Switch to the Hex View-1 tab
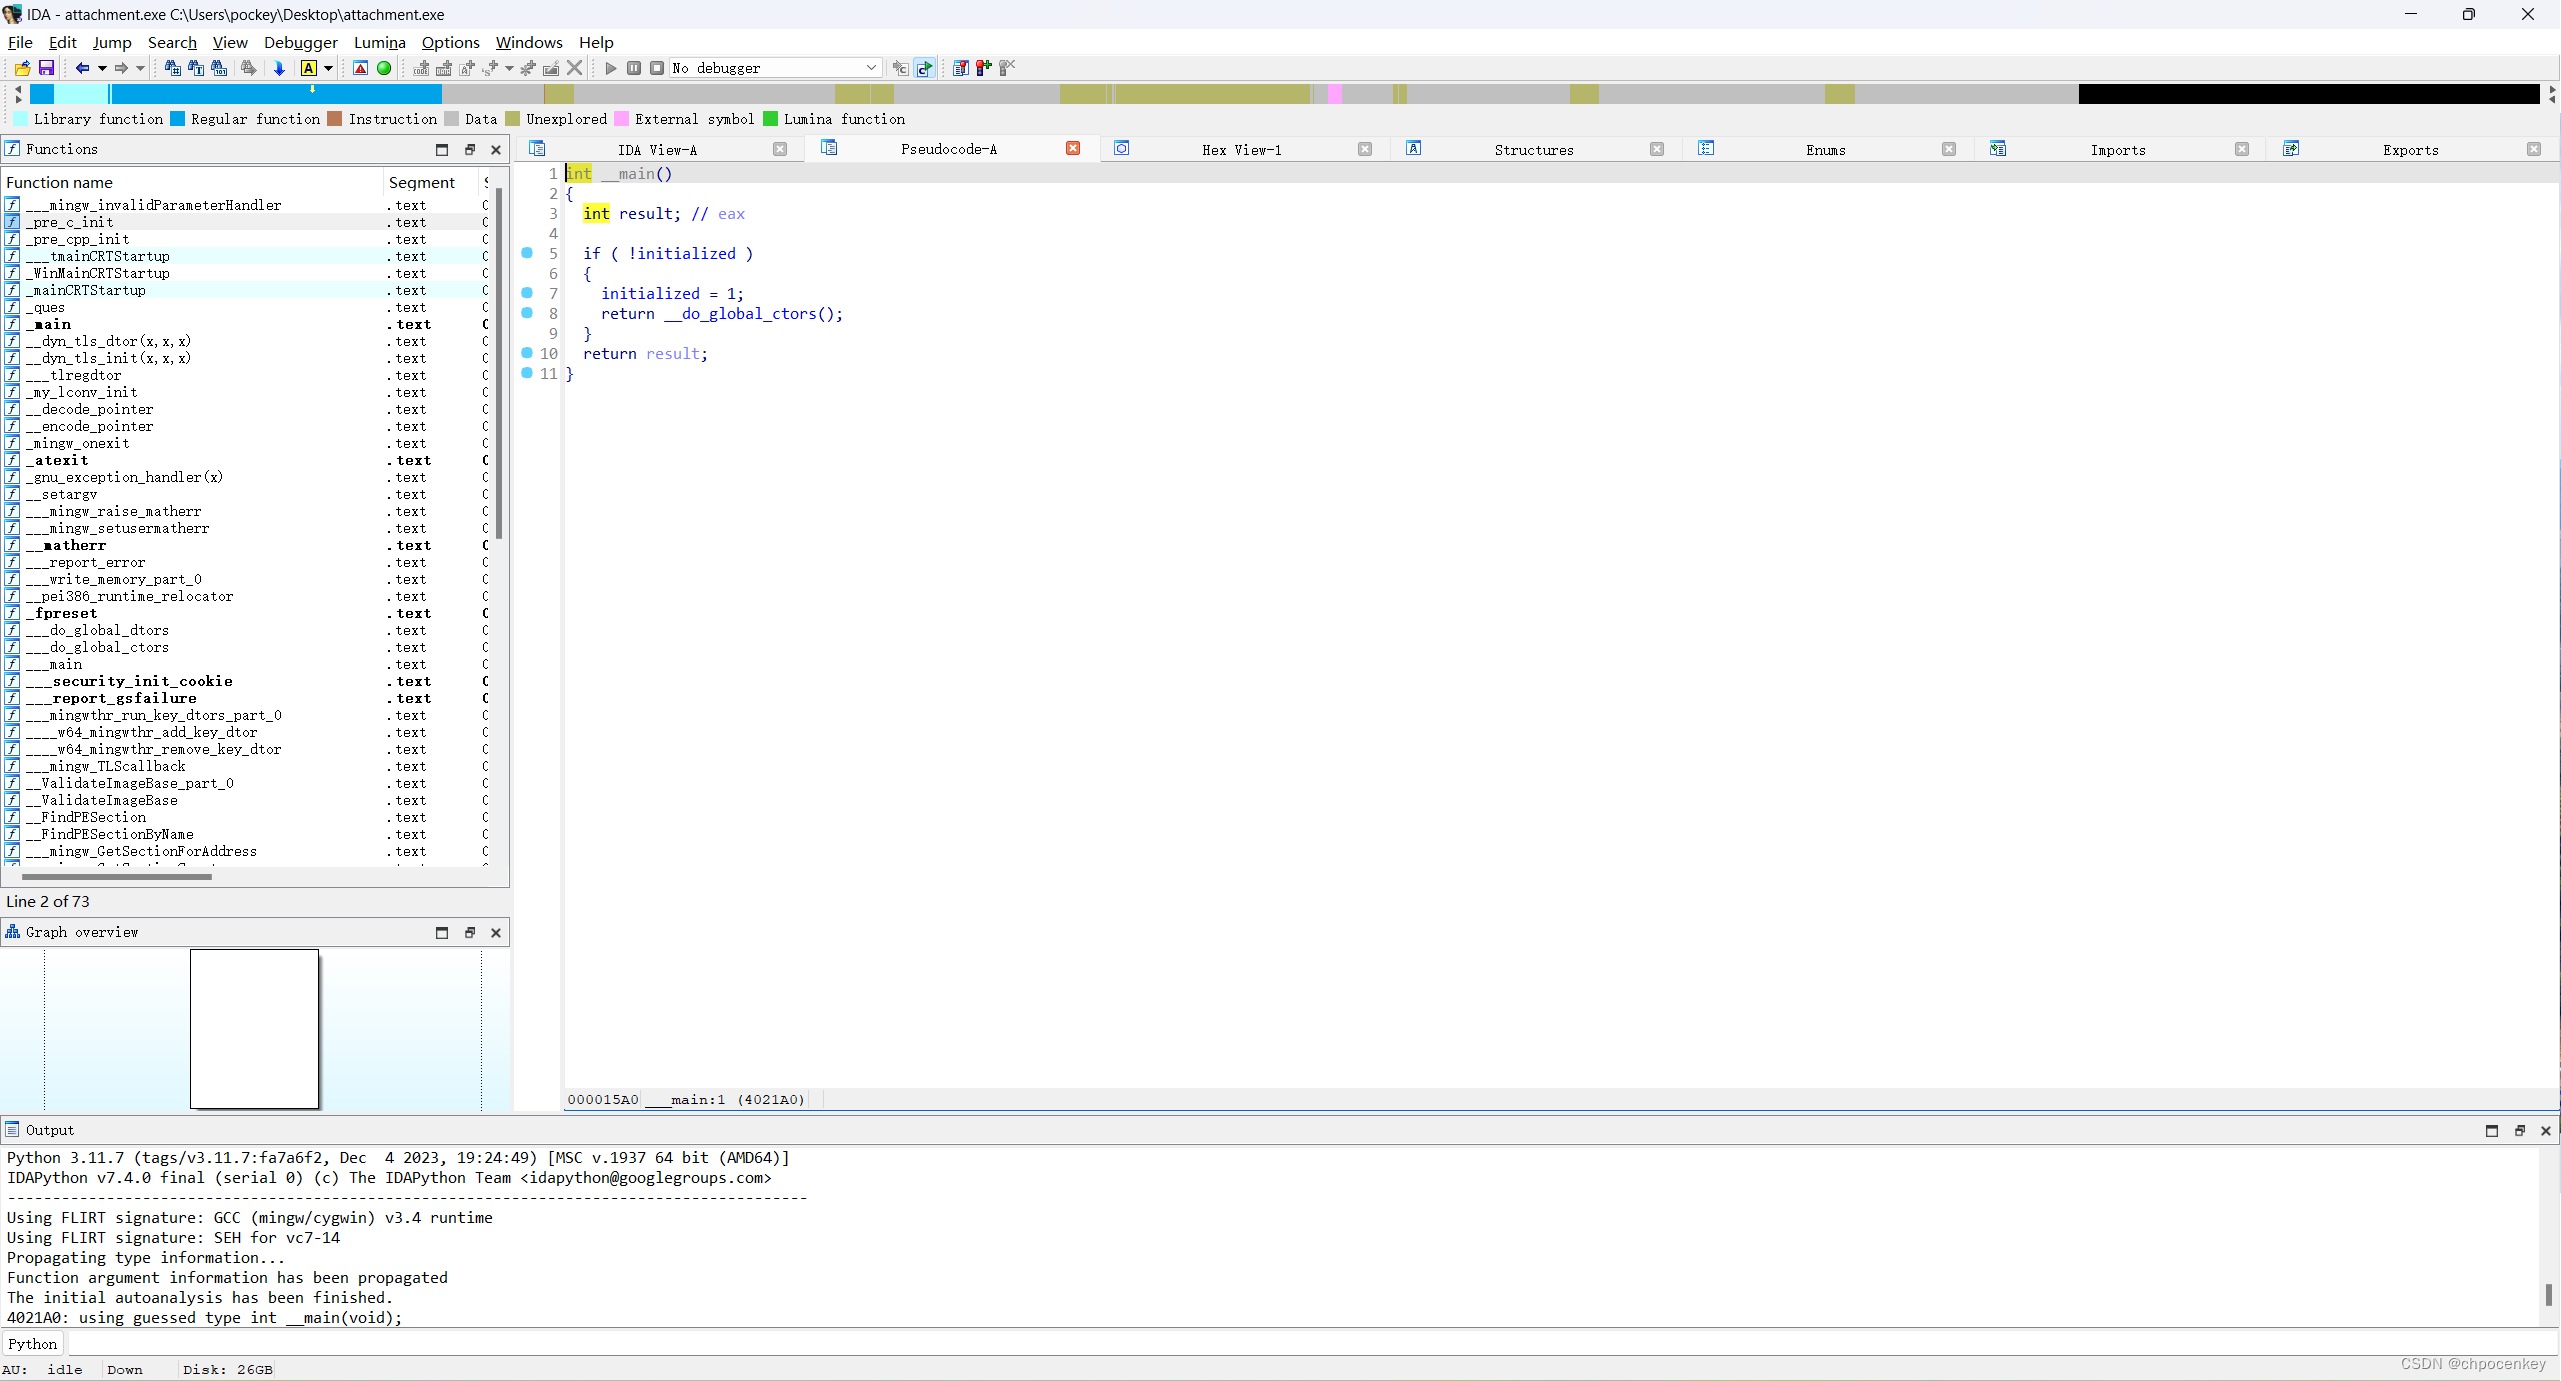Image resolution: width=2561 pixels, height=1381 pixels. pyautogui.click(x=1240, y=149)
